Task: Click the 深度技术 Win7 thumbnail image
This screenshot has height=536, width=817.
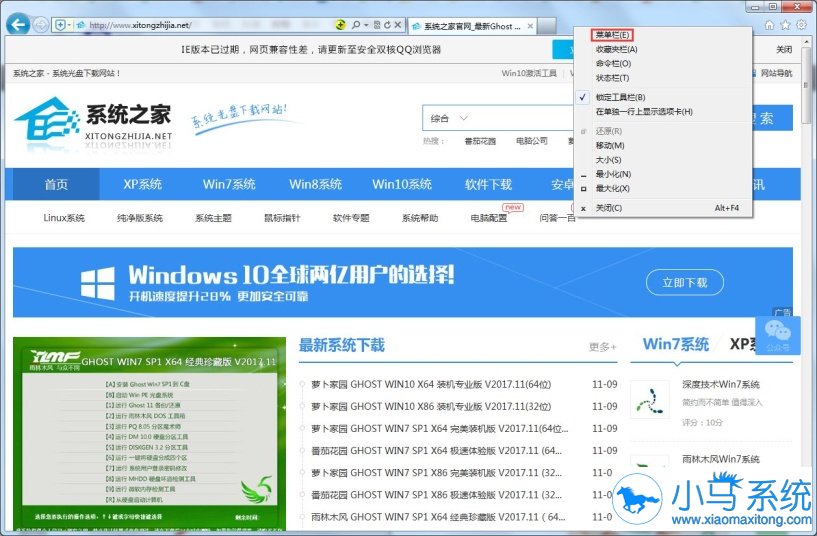Action: pyautogui.click(x=650, y=400)
